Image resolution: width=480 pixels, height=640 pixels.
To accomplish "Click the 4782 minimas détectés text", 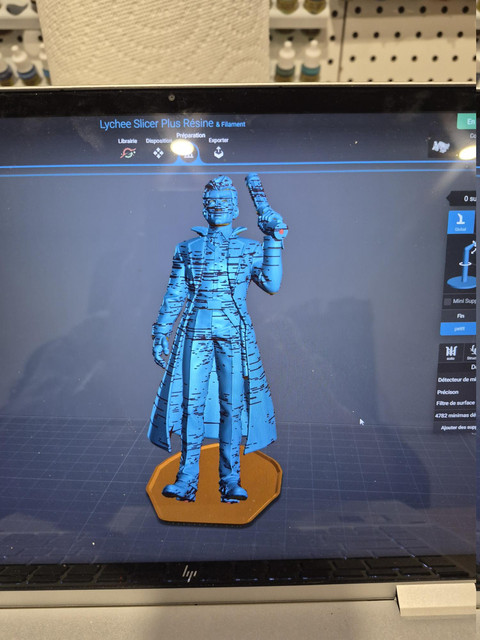I will click(456, 416).
